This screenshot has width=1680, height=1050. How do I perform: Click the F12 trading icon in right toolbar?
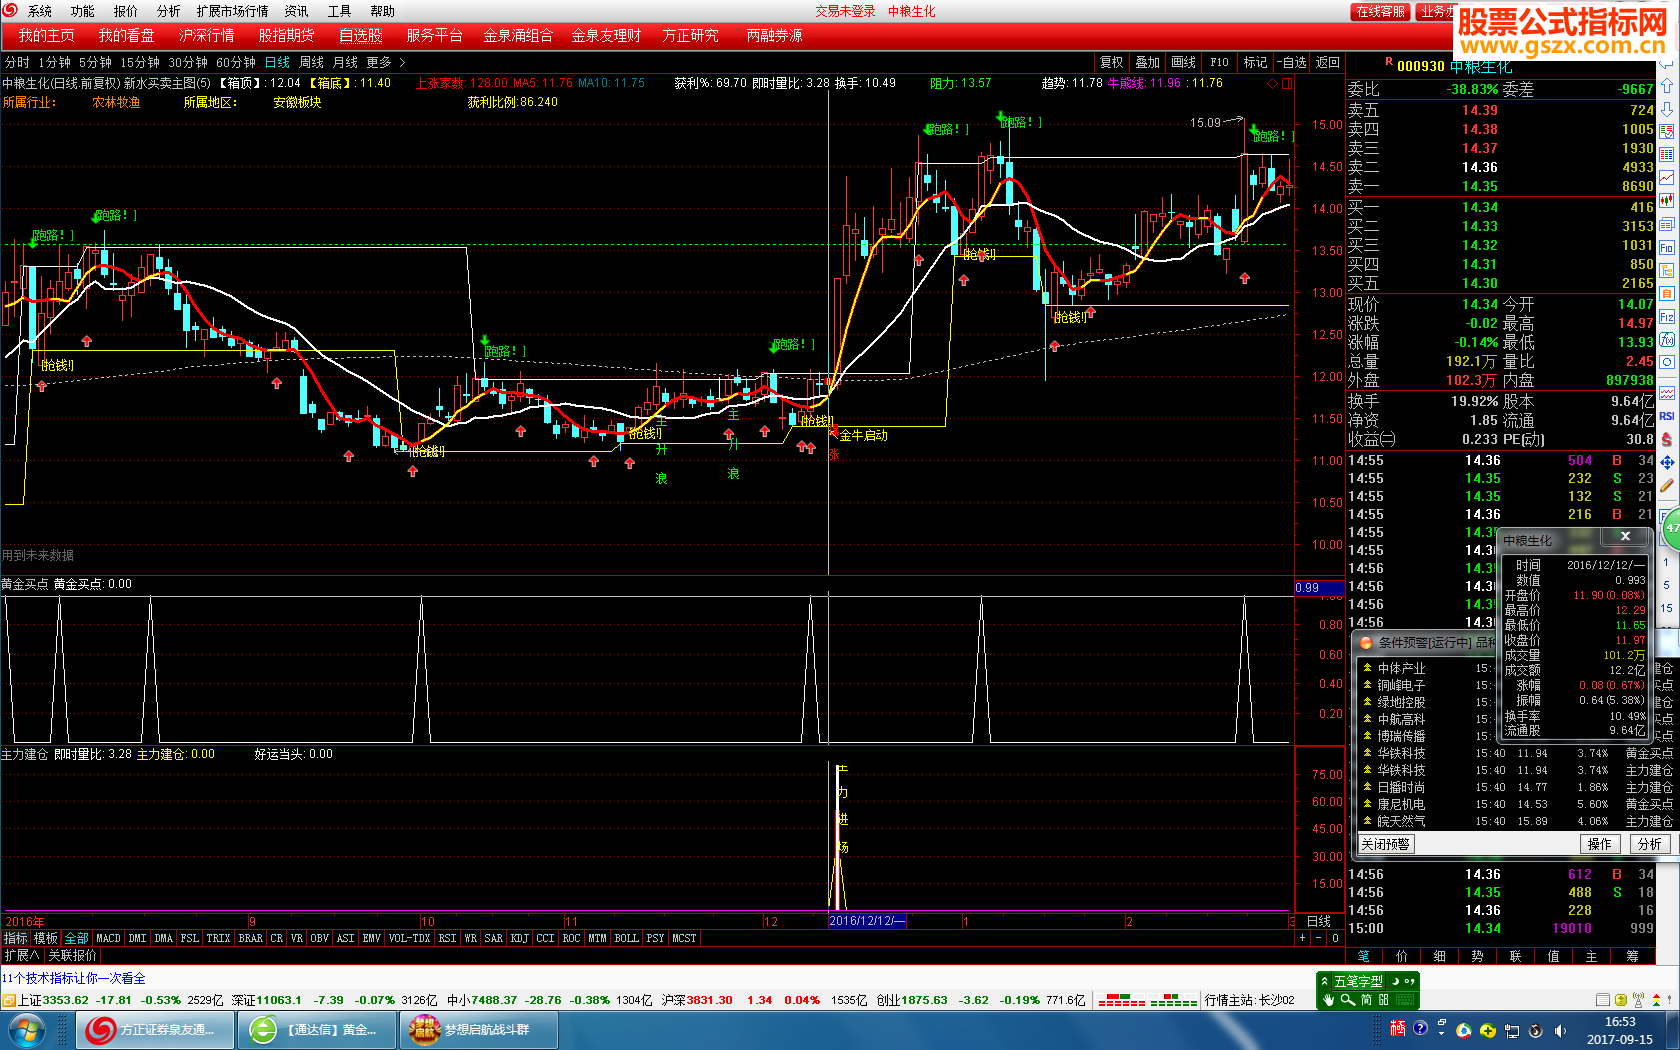pyautogui.click(x=1667, y=316)
